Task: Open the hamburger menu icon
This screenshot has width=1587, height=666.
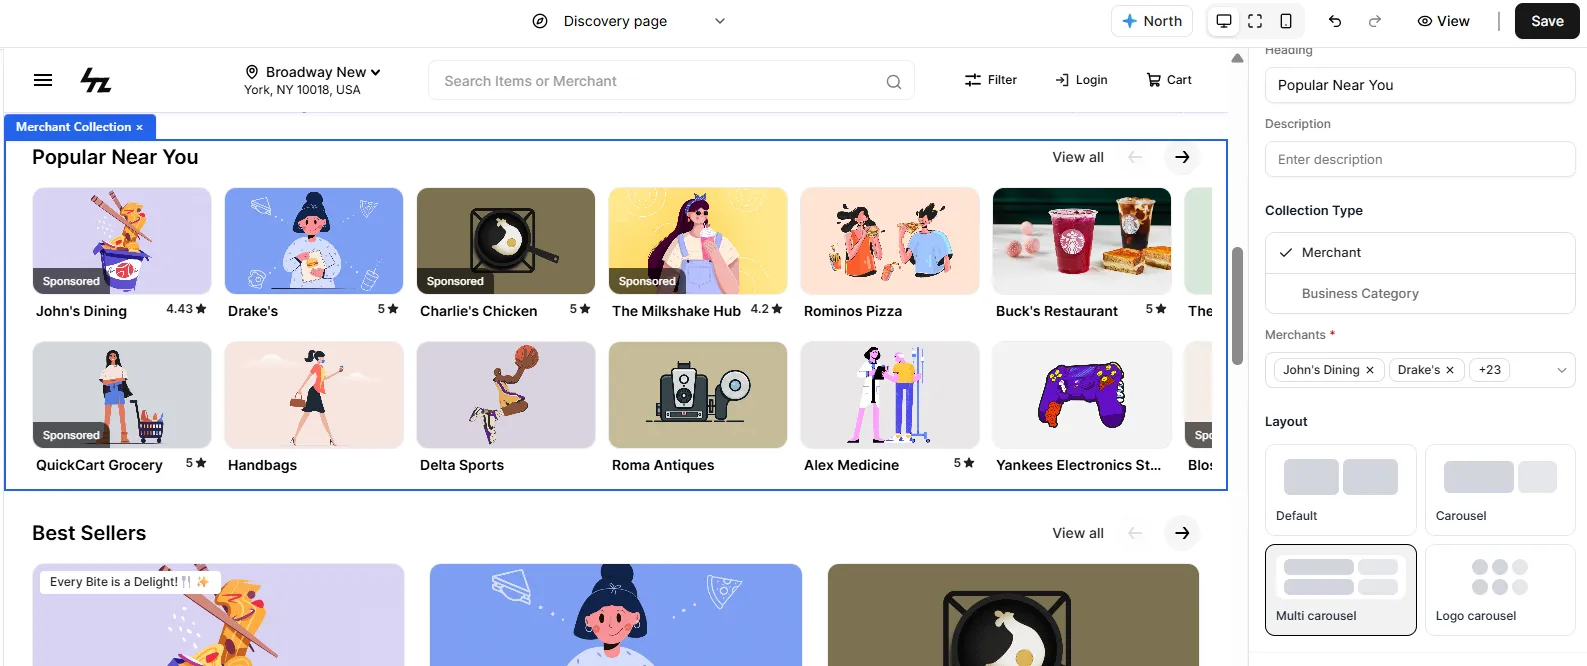Action: [43, 80]
